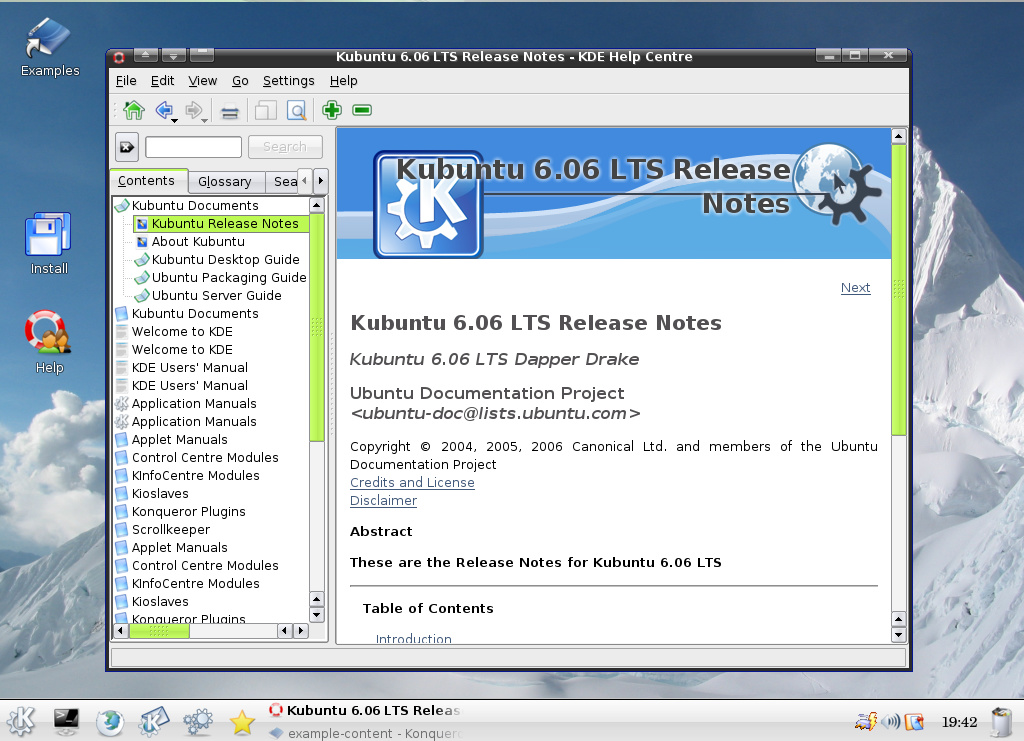
Task: Click window menu icon in title bar
Action: point(120,57)
